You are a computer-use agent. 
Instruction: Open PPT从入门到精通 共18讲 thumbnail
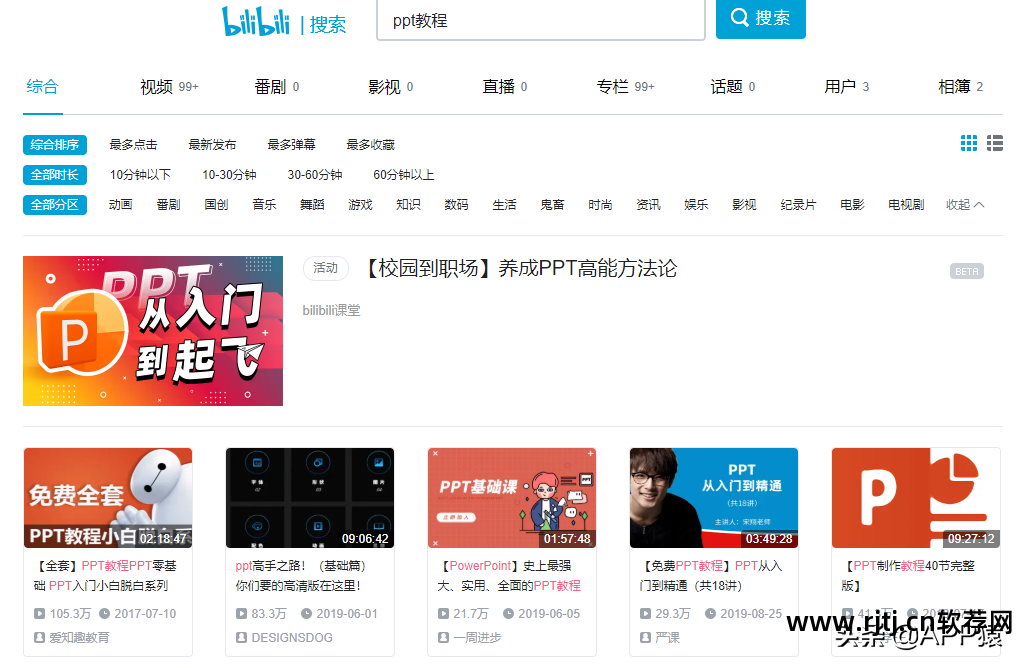714,498
